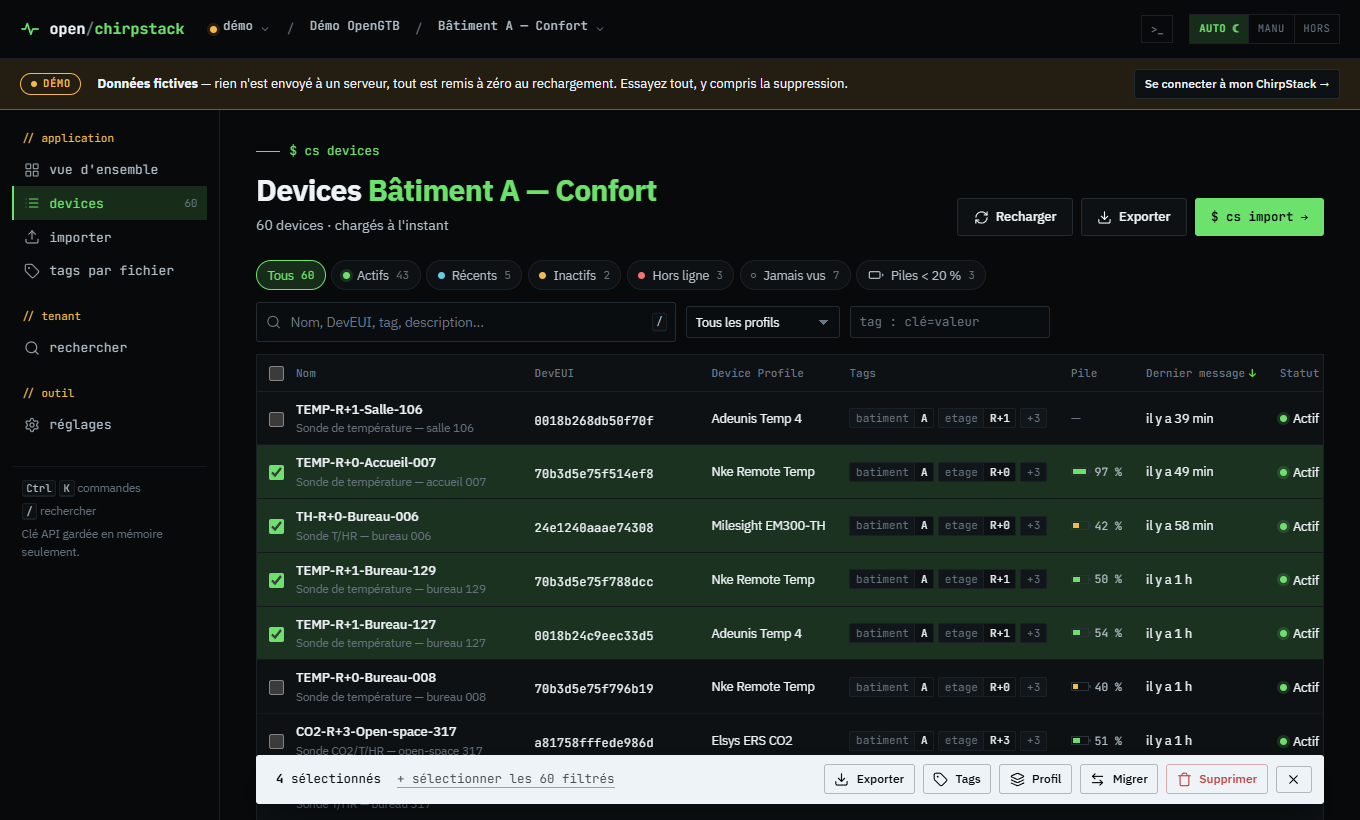Screen dimensions: 1360x820
Task: Expand the Bâtiment A — Confort breadcrumb
Action: pyautogui.click(x=521, y=27)
